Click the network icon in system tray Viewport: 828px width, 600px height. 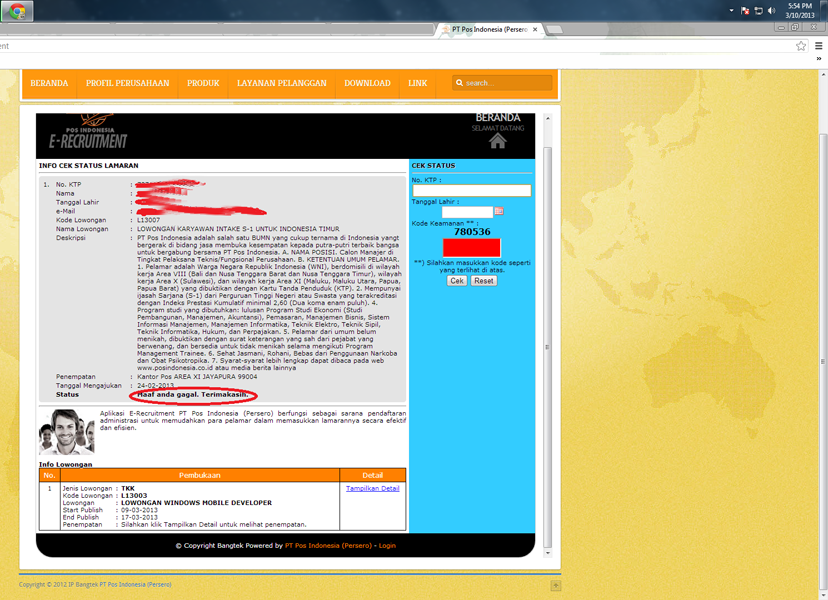tap(758, 11)
